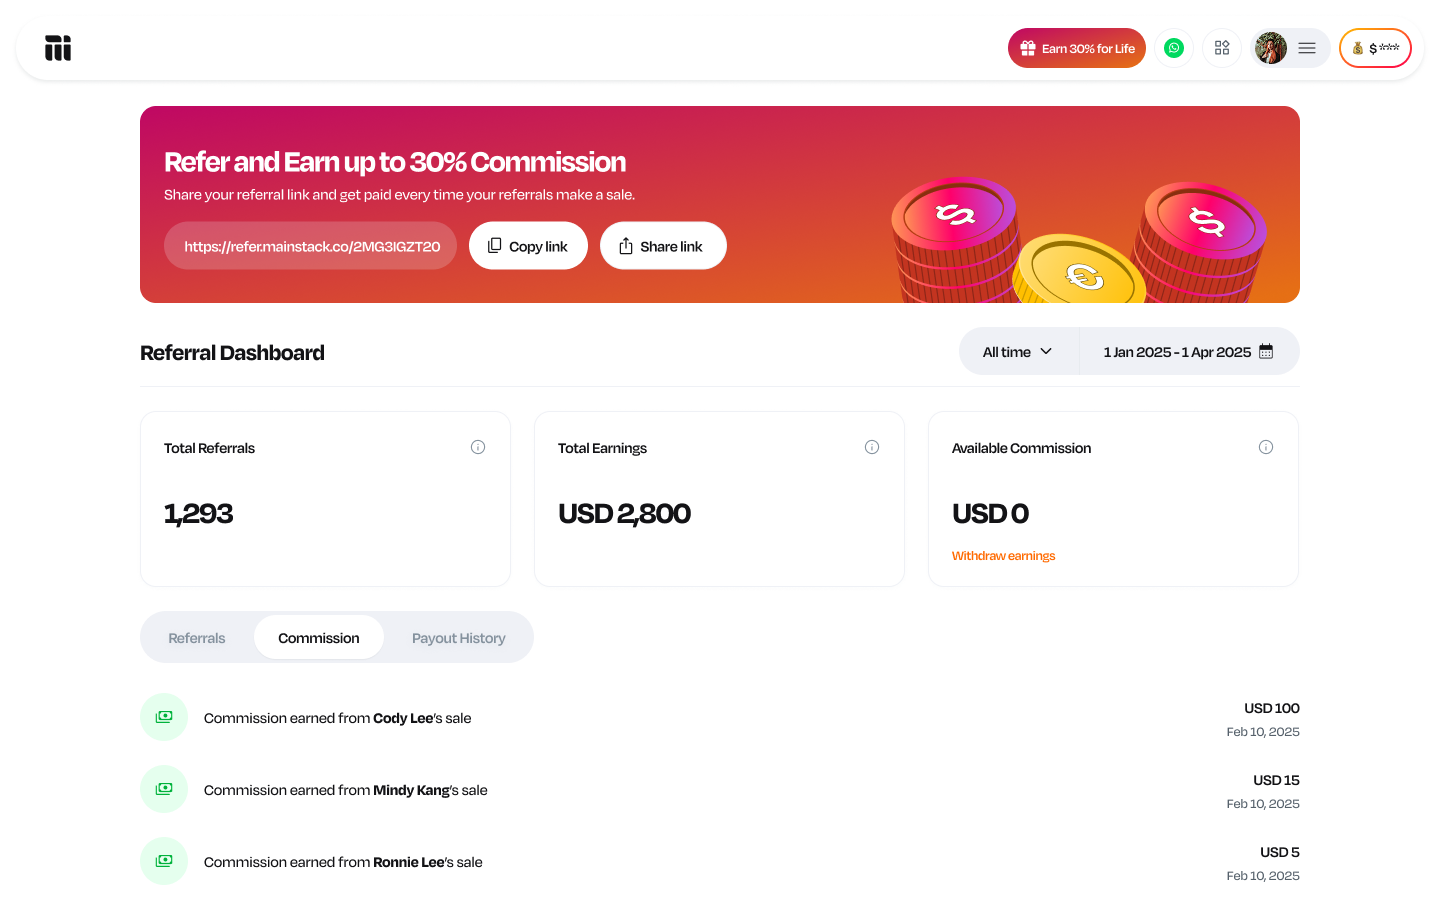This screenshot has height=900, width=1440.
Task: Click the Earn 30% for Life button
Action: point(1077,48)
